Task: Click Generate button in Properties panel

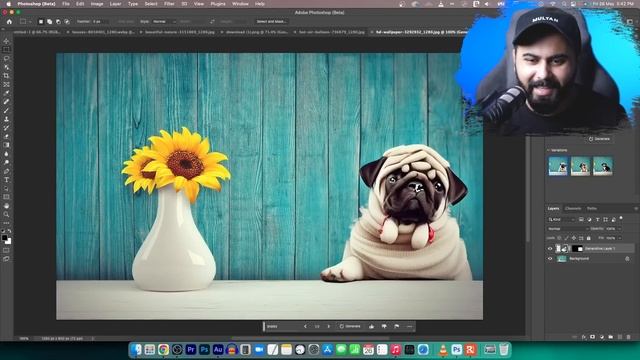Action: 599,139
